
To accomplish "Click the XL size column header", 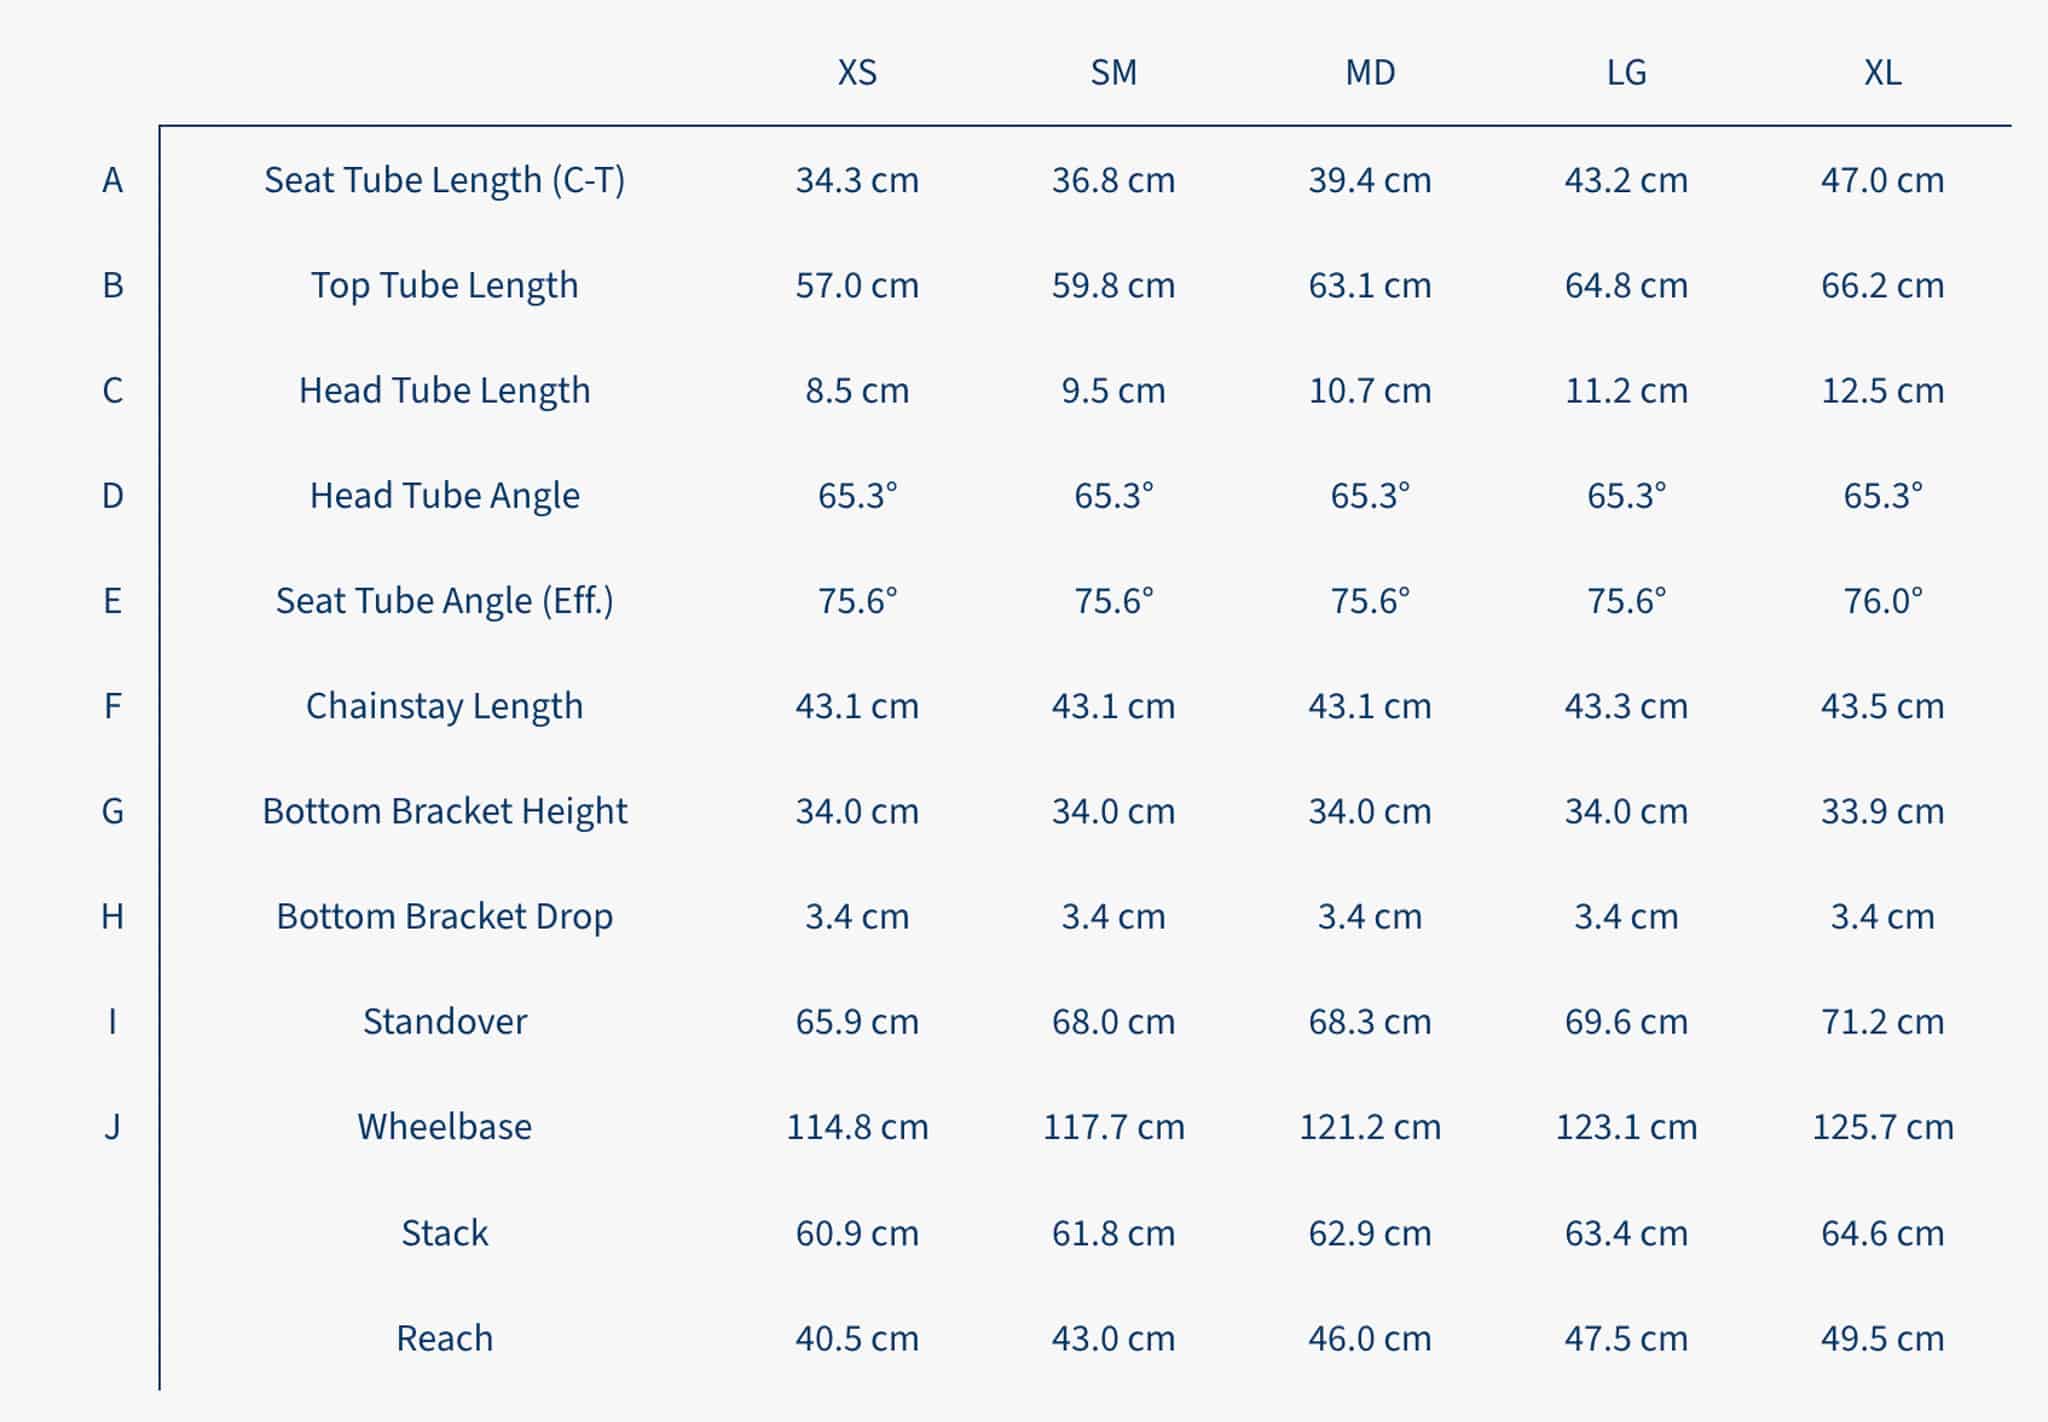I will 1882,73.
